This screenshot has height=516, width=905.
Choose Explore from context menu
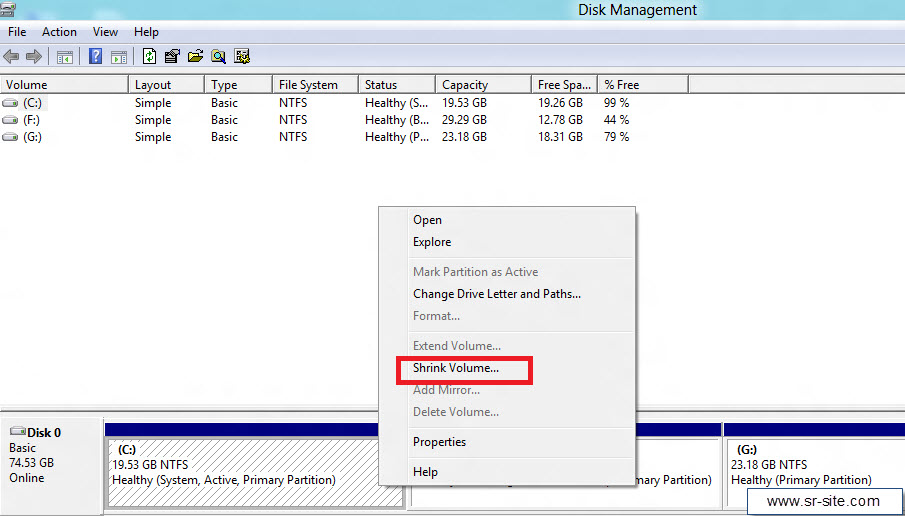coord(432,242)
